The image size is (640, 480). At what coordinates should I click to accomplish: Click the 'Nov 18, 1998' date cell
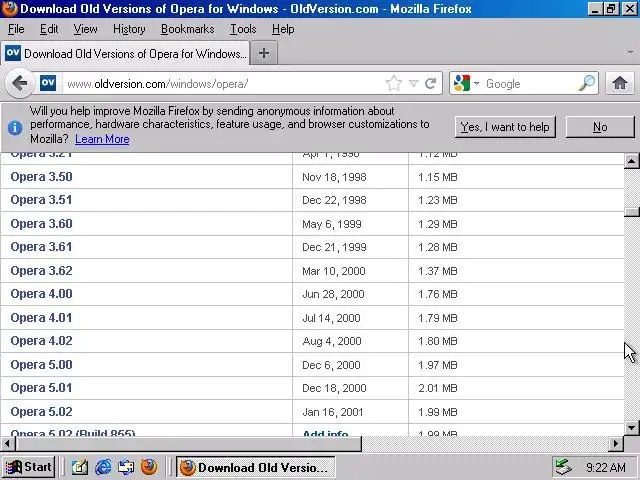(x=334, y=177)
